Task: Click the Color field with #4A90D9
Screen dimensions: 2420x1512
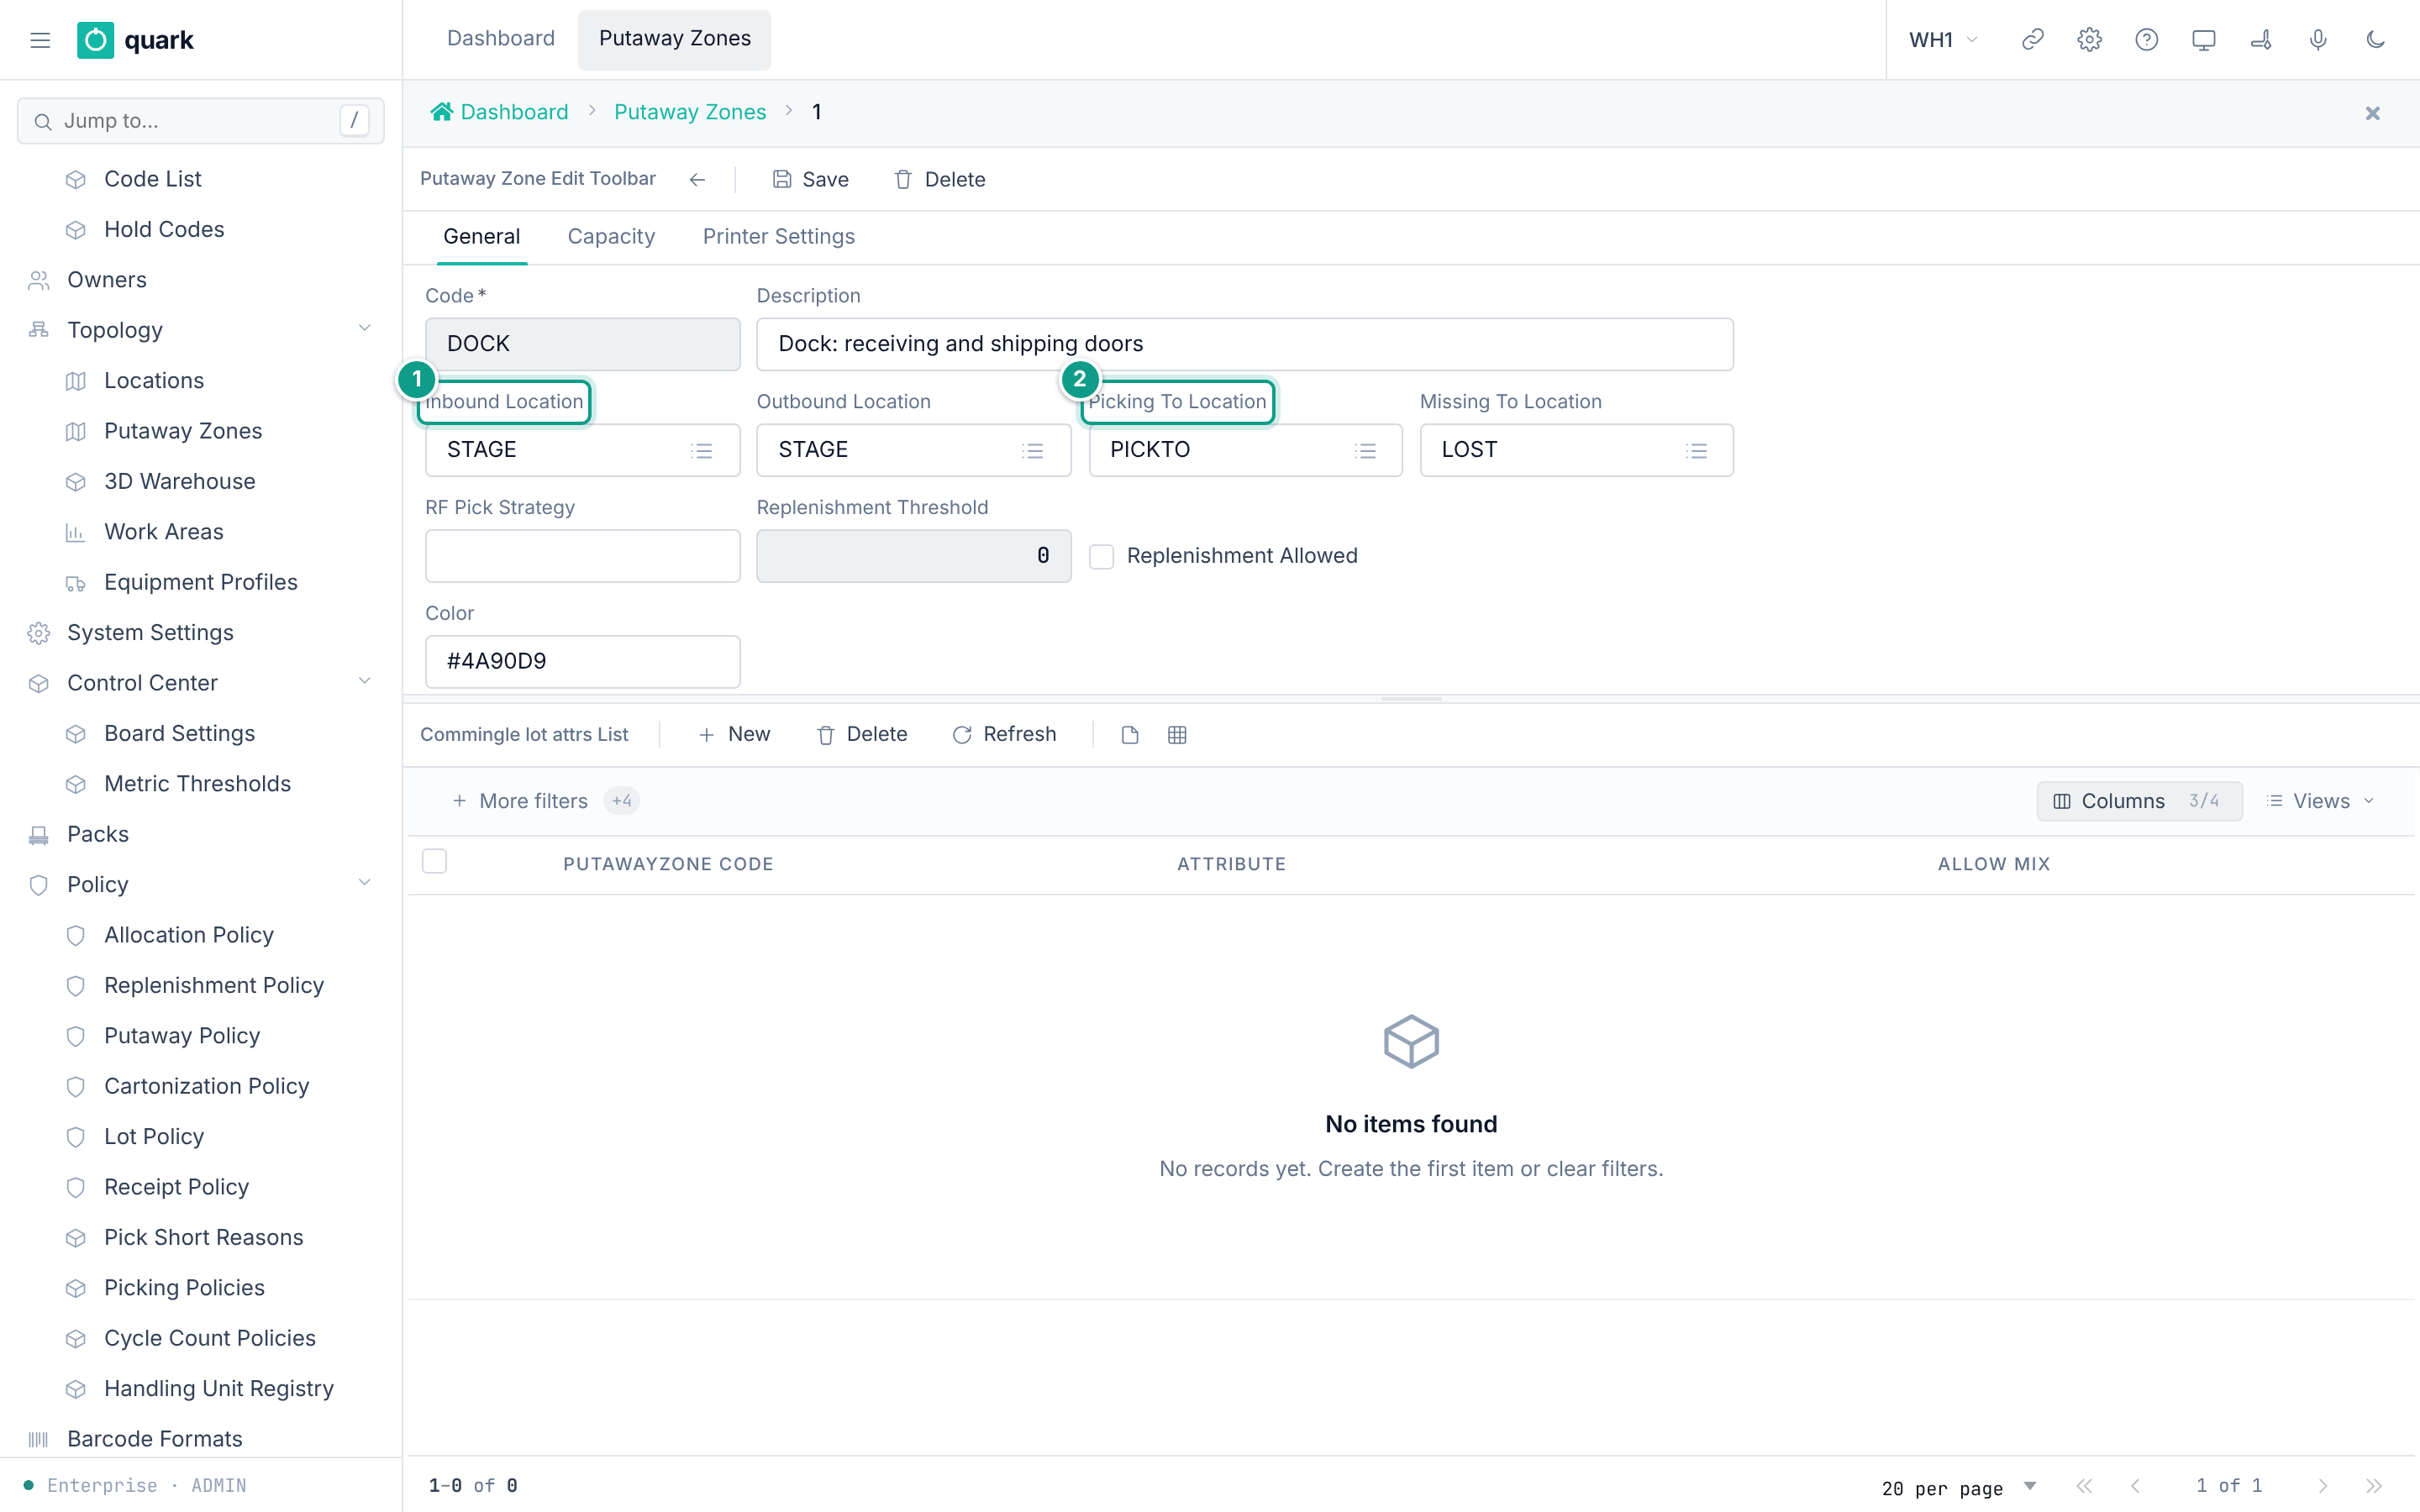Action: click(x=582, y=661)
